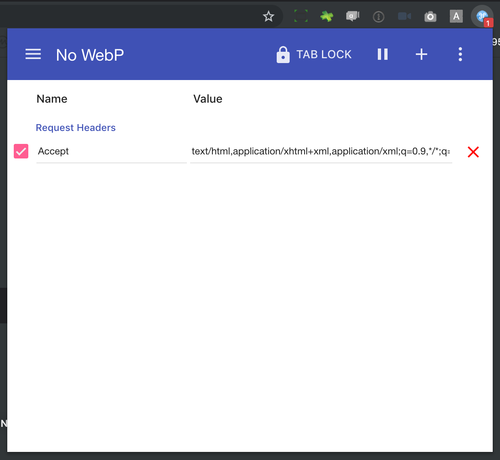The width and height of the screenshot is (500, 460).
Task: Open the green dashed-square screenshot extension
Action: pyautogui.click(x=301, y=16)
